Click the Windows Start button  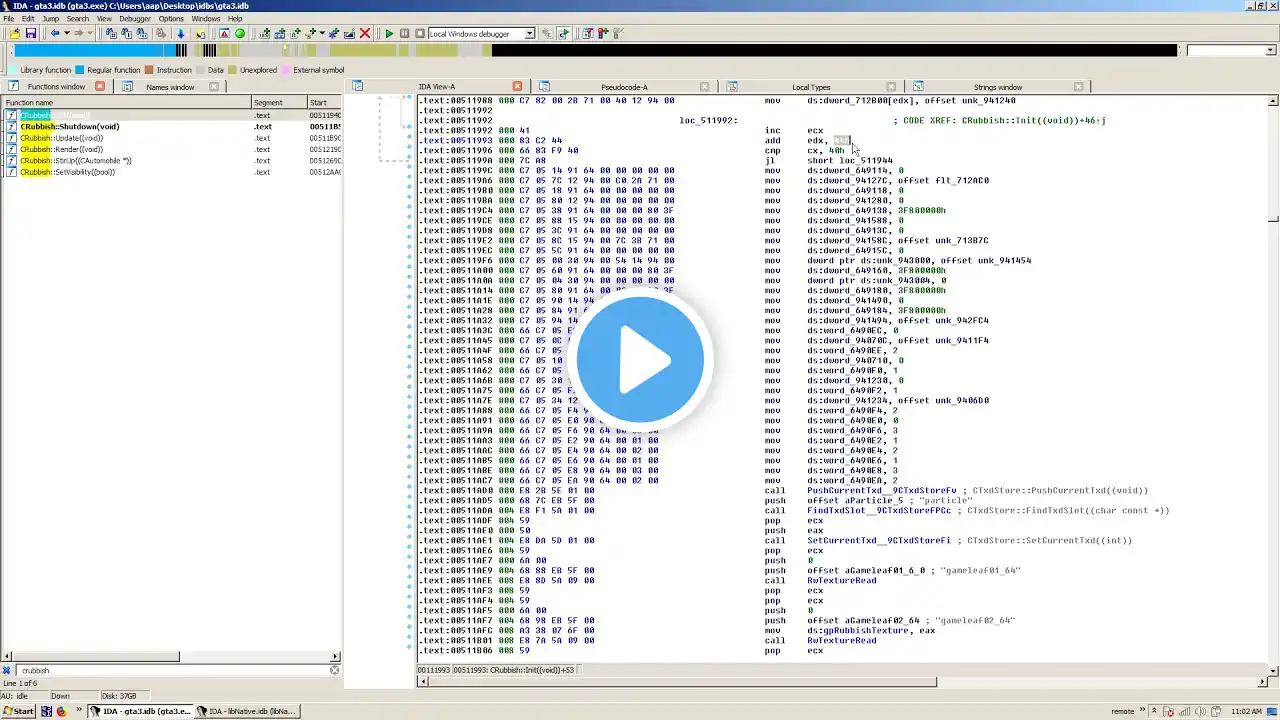[x=18, y=711]
